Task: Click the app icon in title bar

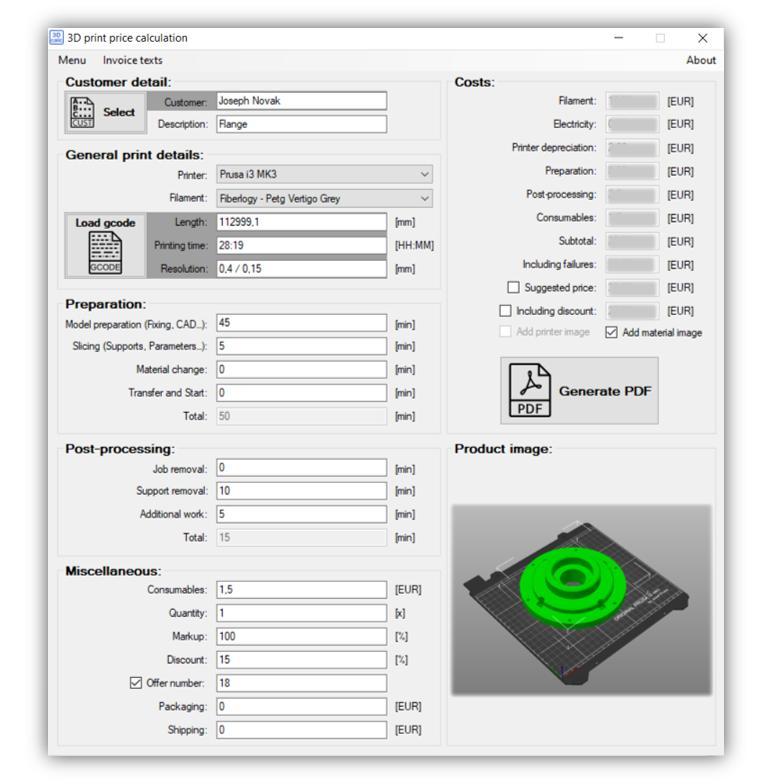Action: 56,38
